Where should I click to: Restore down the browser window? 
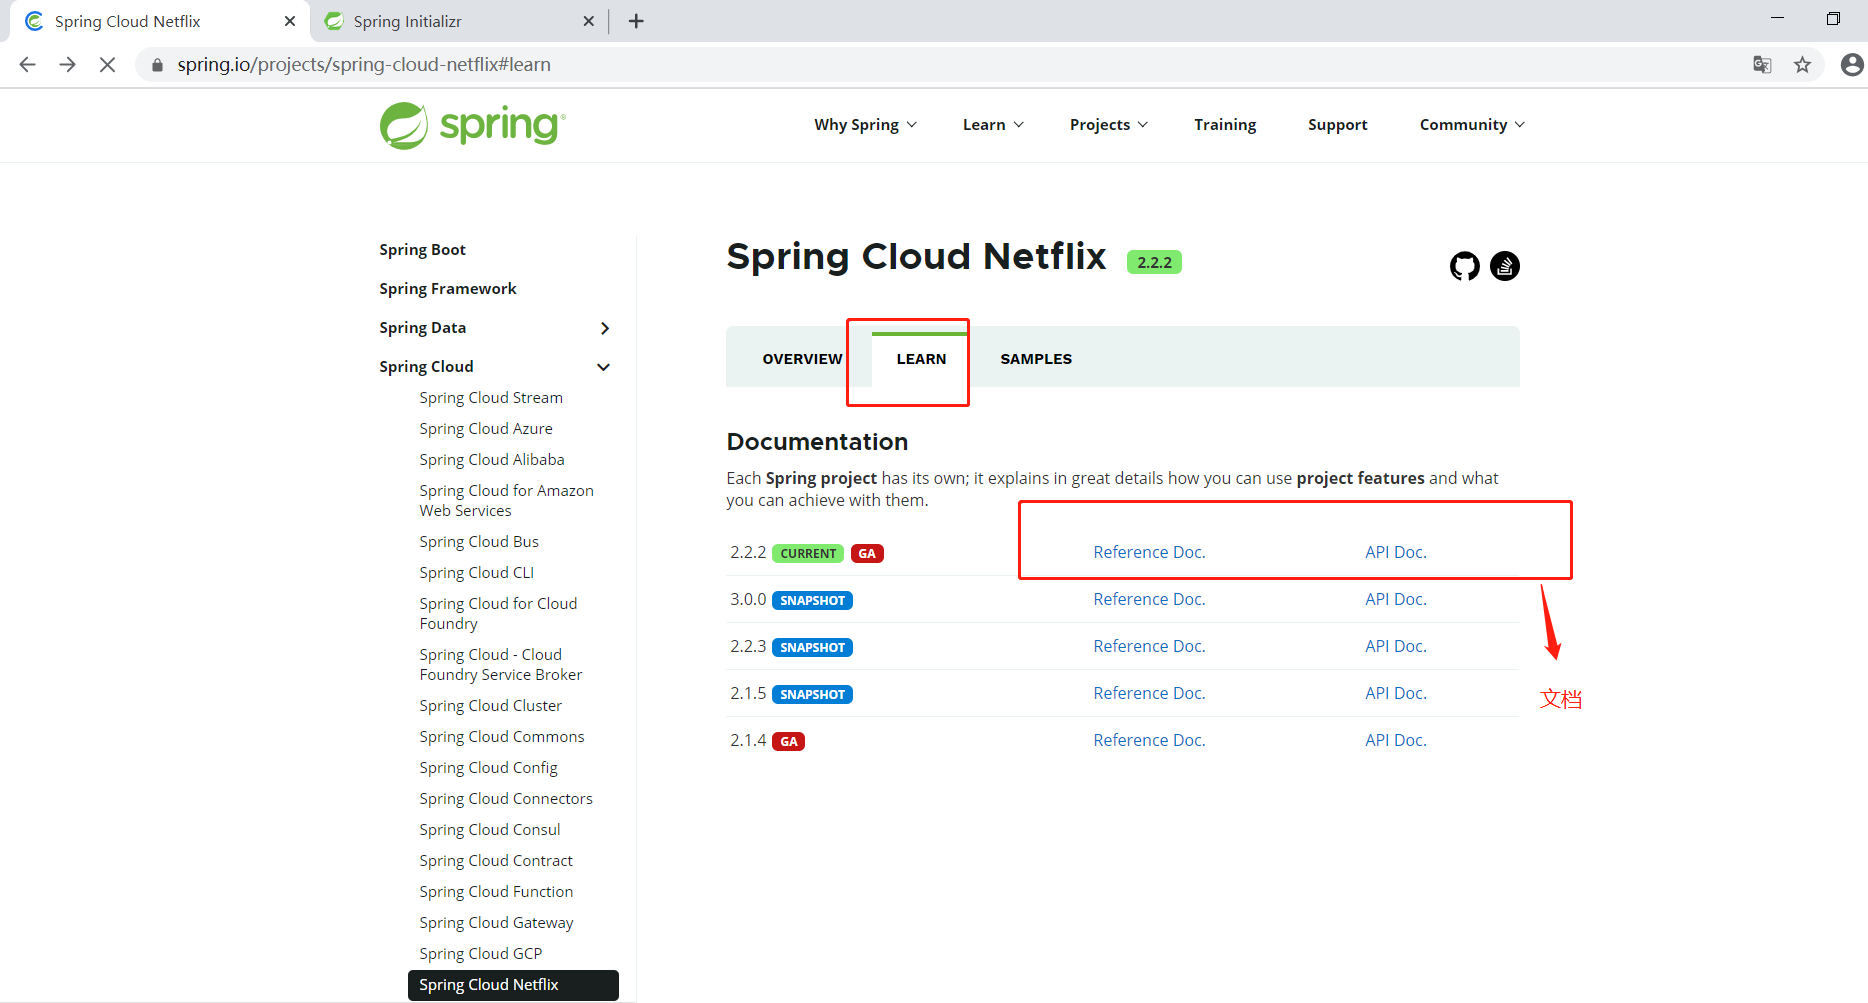(x=1833, y=18)
